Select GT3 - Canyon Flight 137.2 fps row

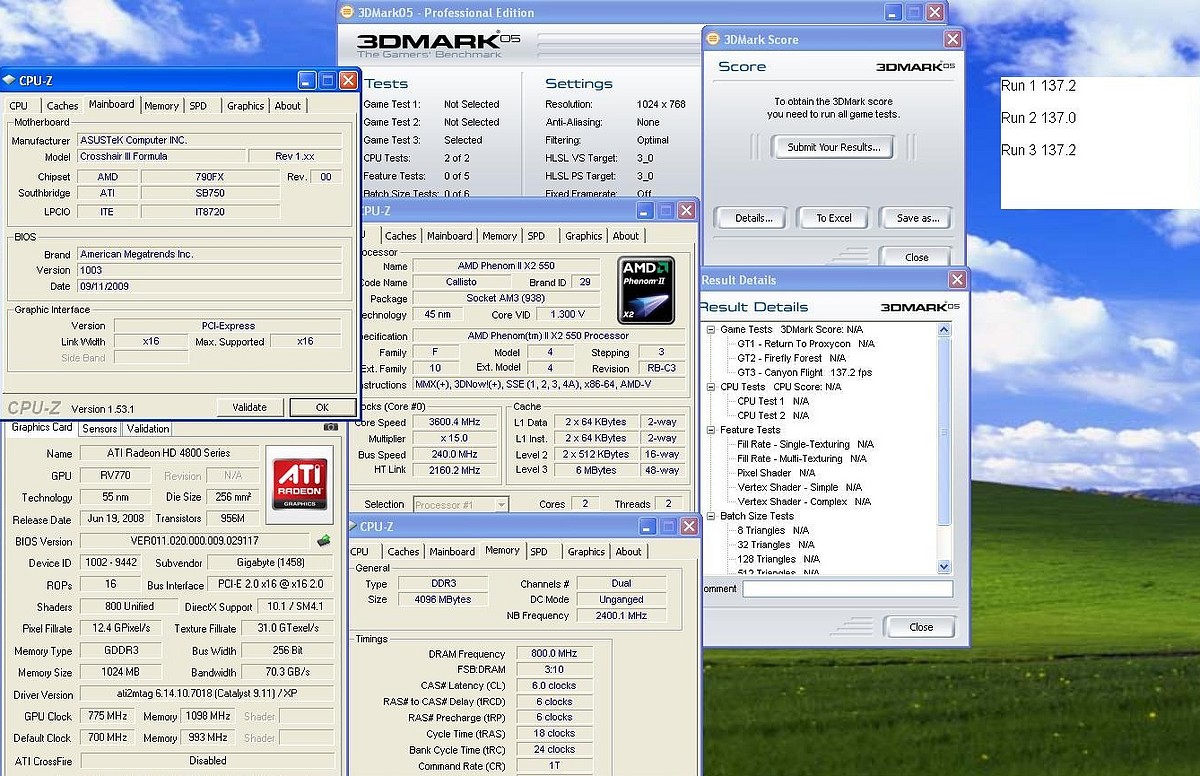805,372
